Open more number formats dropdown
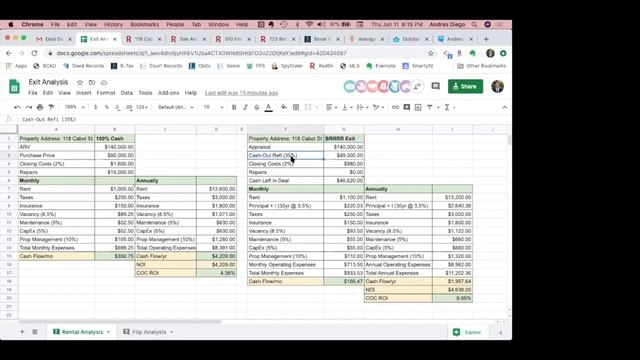The width and height of the screenshot is (640, 360). click(142, 107)
